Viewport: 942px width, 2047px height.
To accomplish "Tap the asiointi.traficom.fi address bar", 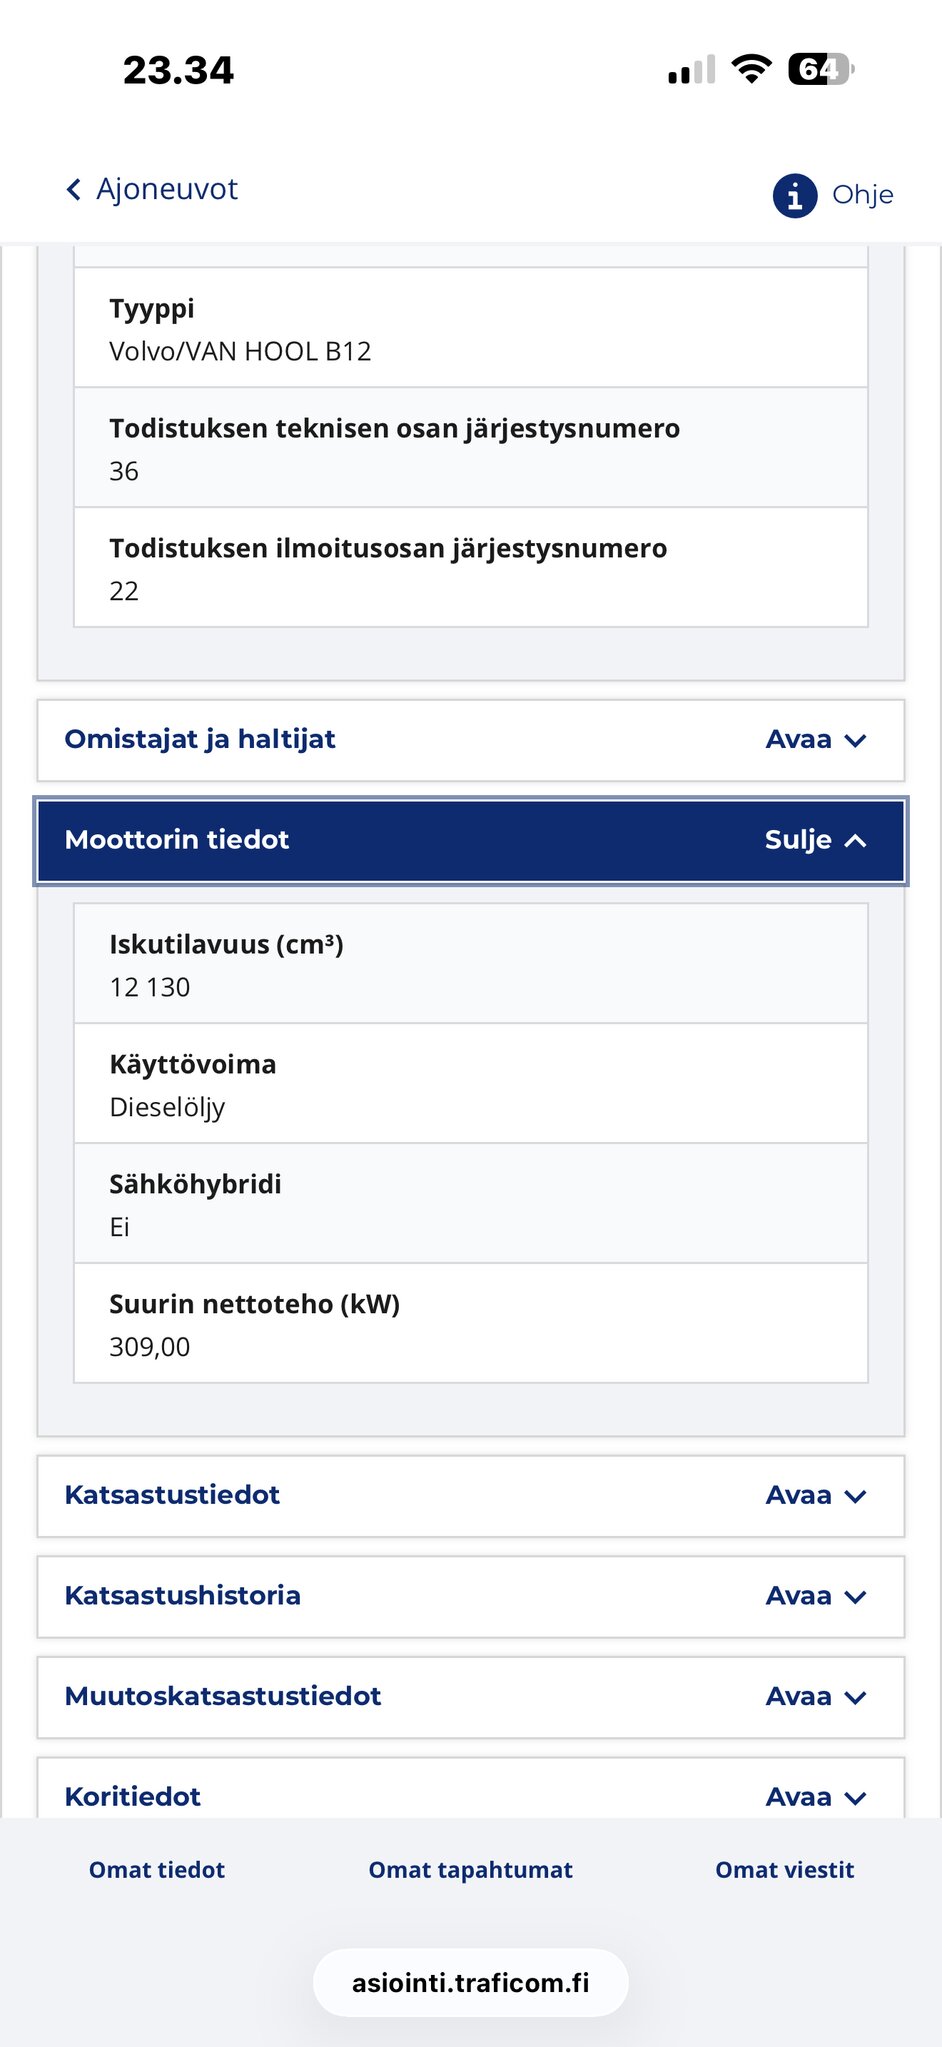I will click(471, 1983).
